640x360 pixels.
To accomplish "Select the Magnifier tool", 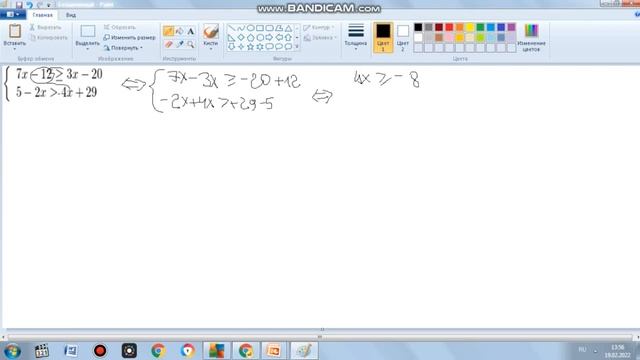I will [x=191, y=44].
